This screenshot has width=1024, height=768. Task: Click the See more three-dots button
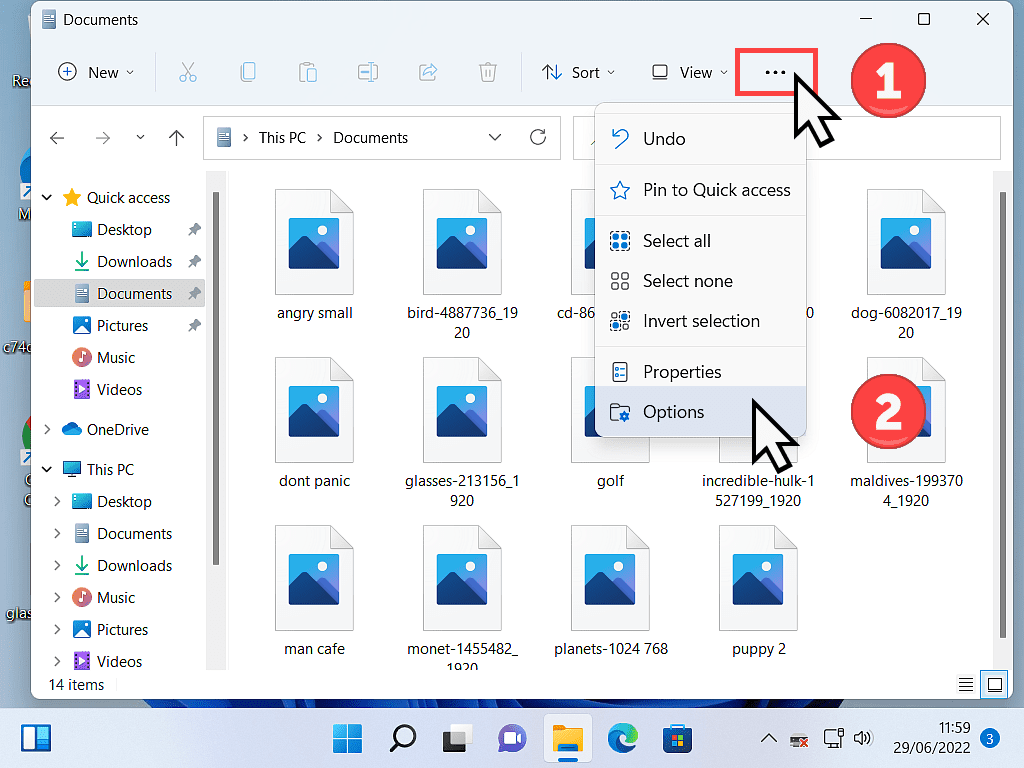[775, 73]
